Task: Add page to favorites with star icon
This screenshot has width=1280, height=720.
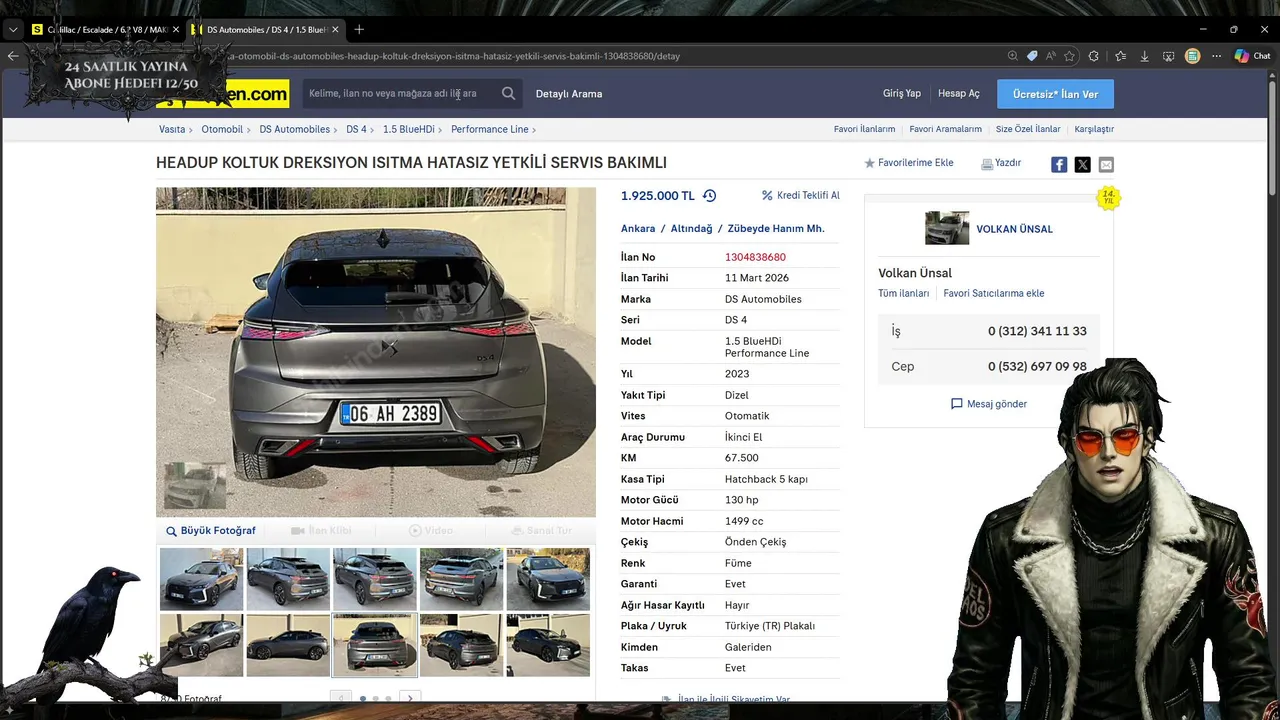Action: pyautogui.click(x=1070, y=56)
